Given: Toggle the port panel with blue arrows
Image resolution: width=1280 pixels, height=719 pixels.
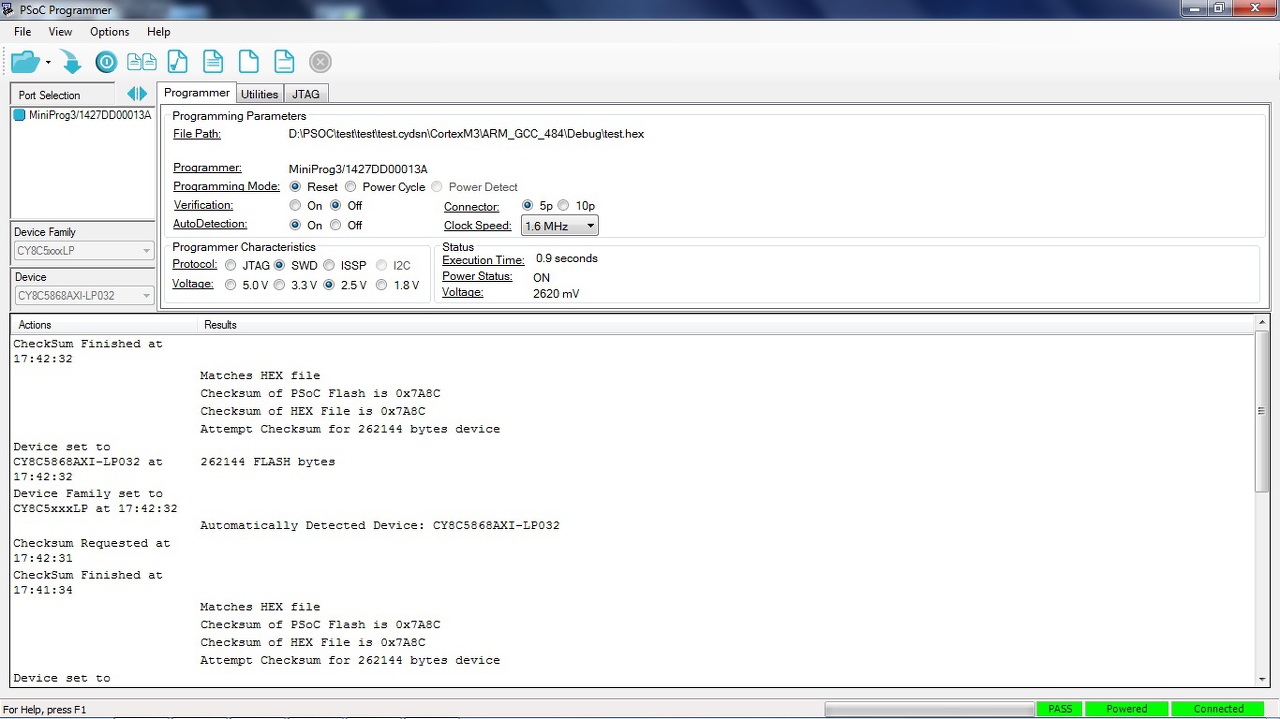Looking at the screenshot, I should tap(137, 94).
